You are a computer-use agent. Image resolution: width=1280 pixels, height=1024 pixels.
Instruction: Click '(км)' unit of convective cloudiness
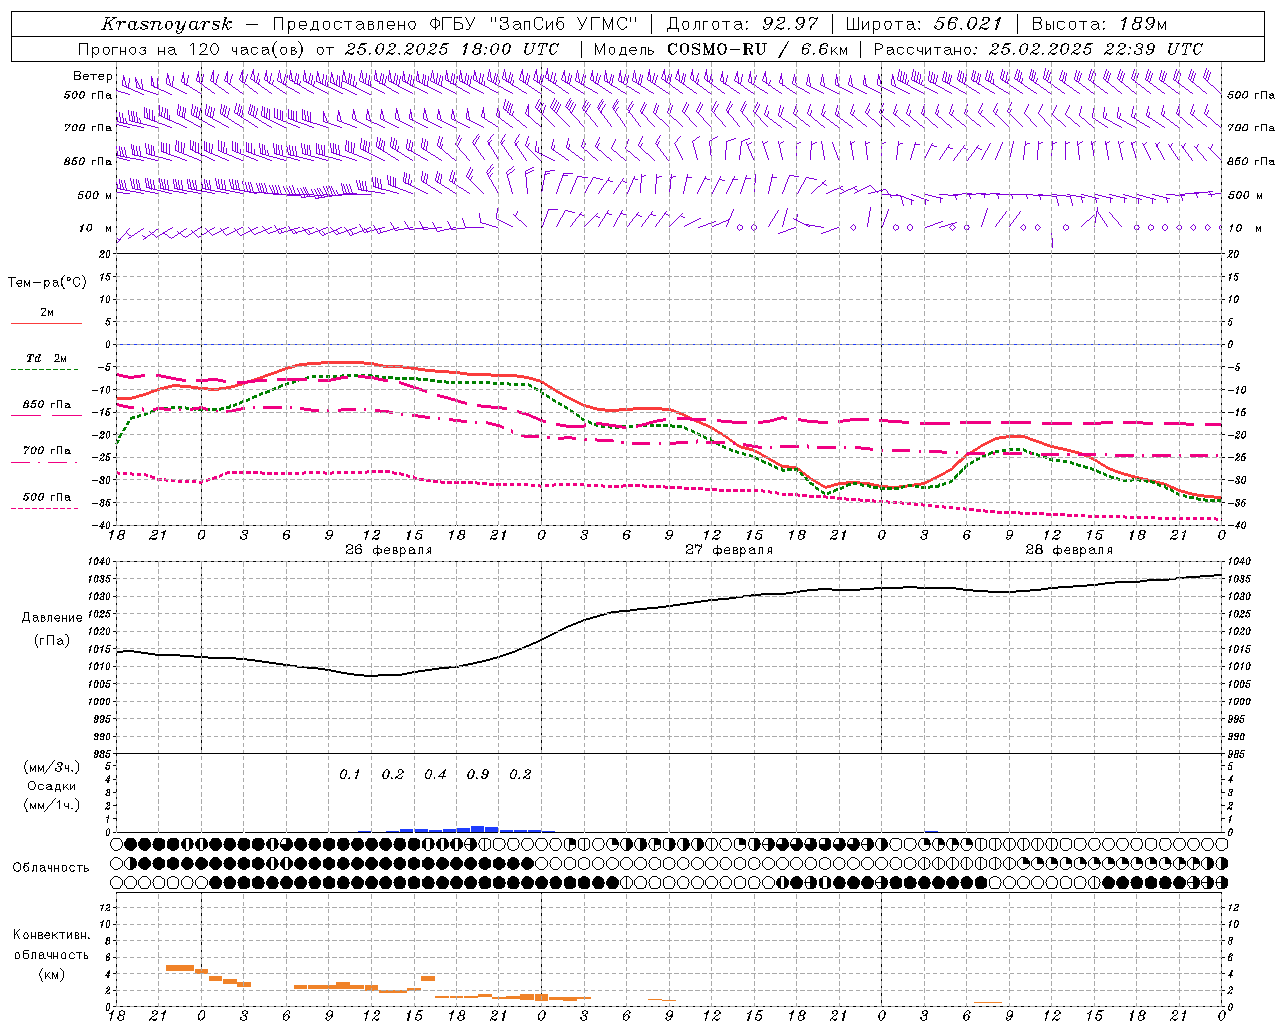click(52, 974)
